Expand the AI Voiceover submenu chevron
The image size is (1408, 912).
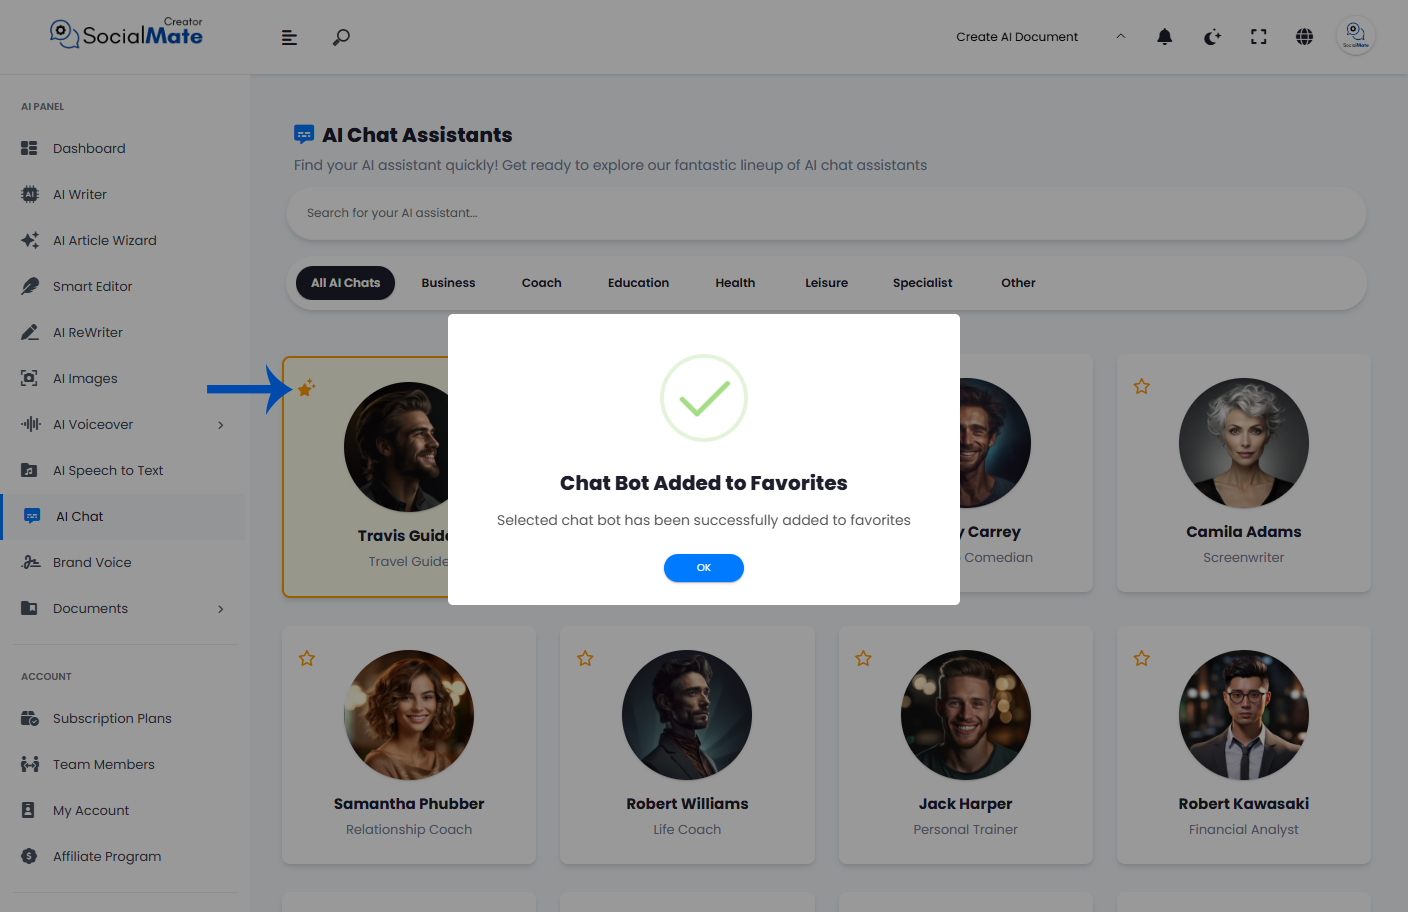[221, 425]
